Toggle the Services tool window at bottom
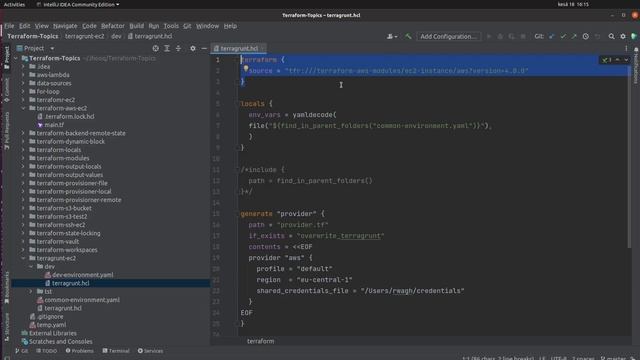 (150, 351)
